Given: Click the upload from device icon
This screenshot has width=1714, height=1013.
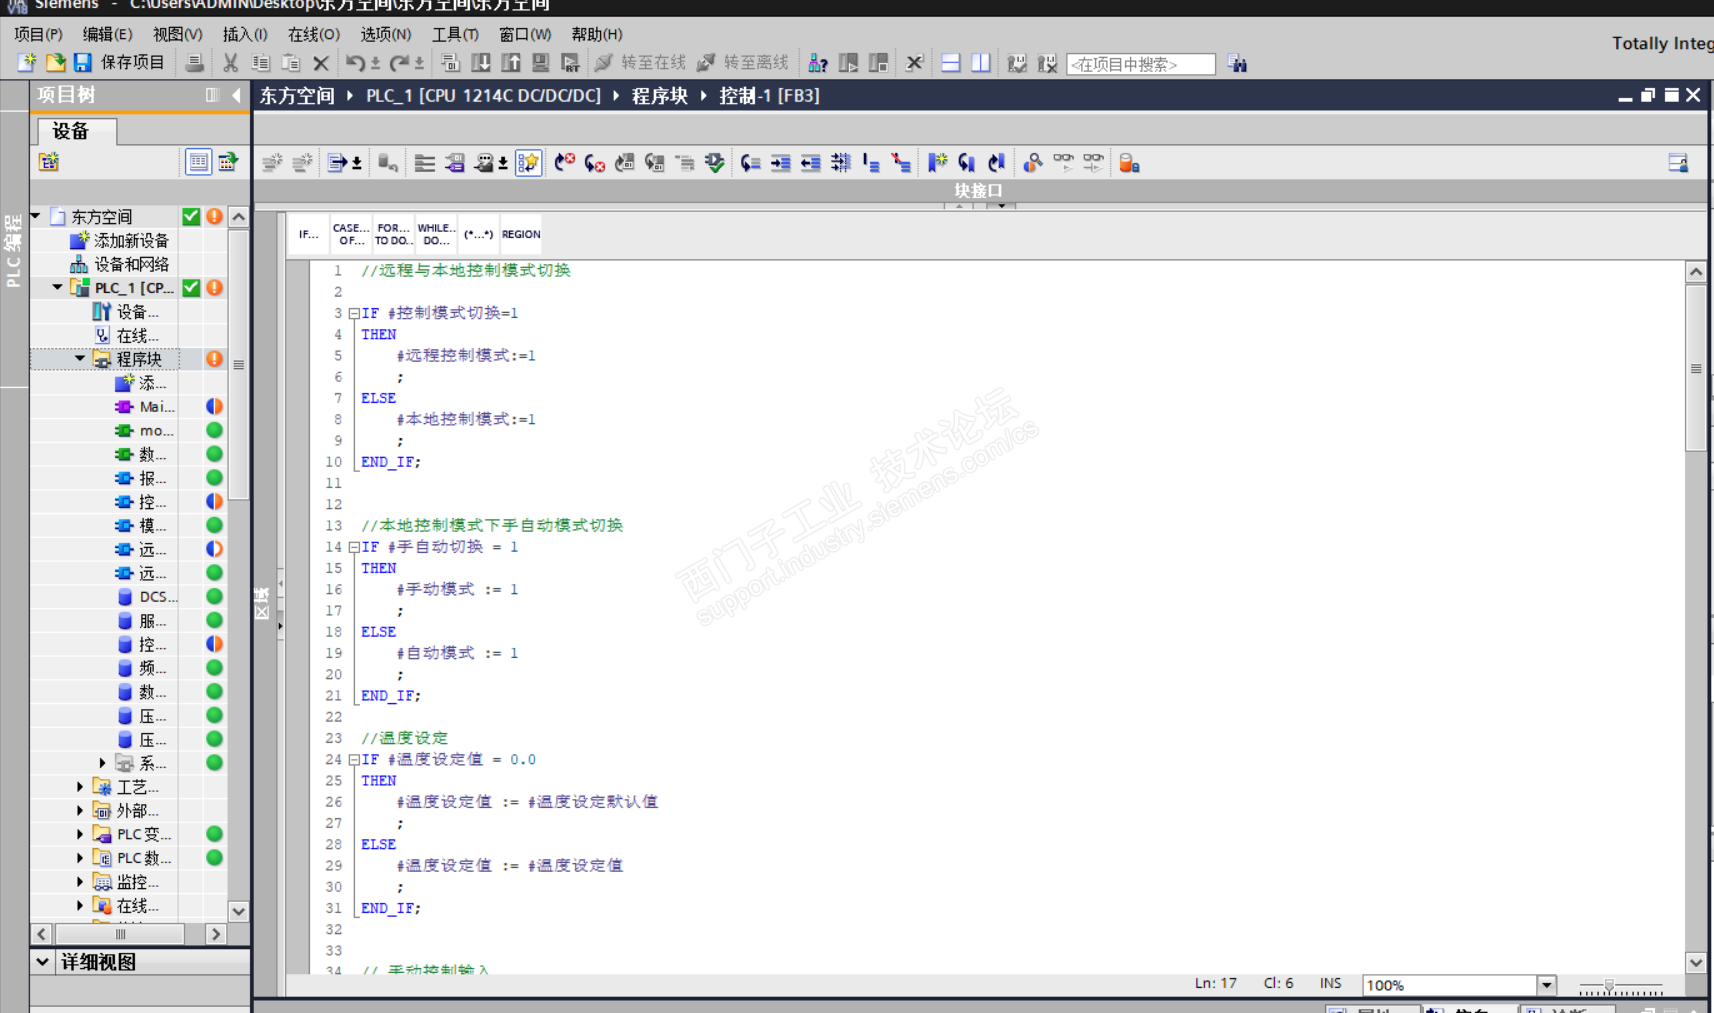Looking at the screenshot, I should [511, 63].
